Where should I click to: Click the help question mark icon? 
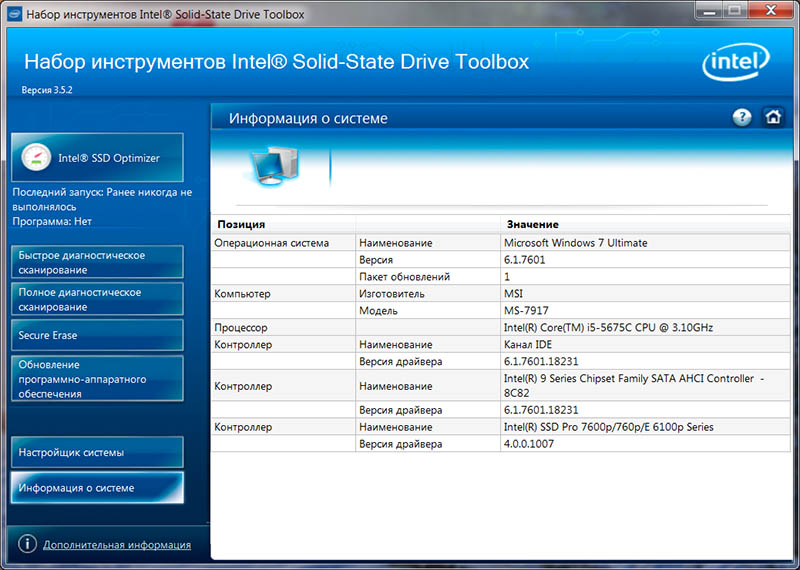point(741,117)
